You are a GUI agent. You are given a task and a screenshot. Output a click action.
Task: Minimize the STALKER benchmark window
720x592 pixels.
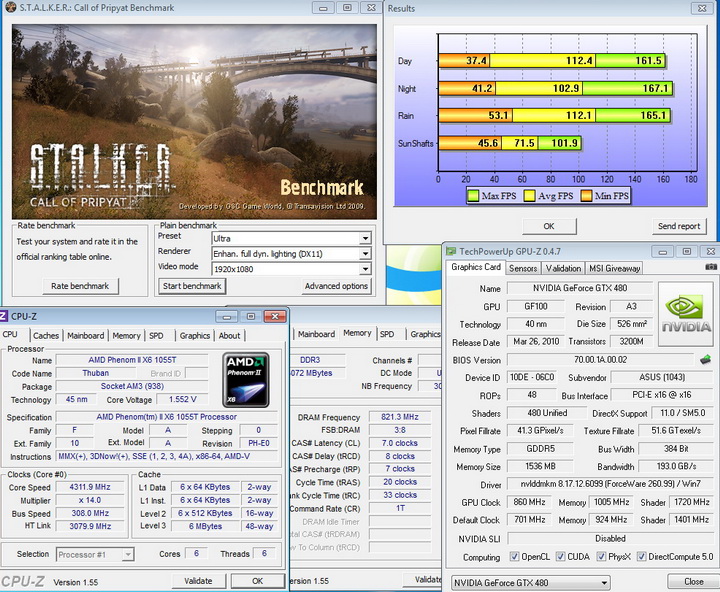pyautogui.click(x=323, y=8)
